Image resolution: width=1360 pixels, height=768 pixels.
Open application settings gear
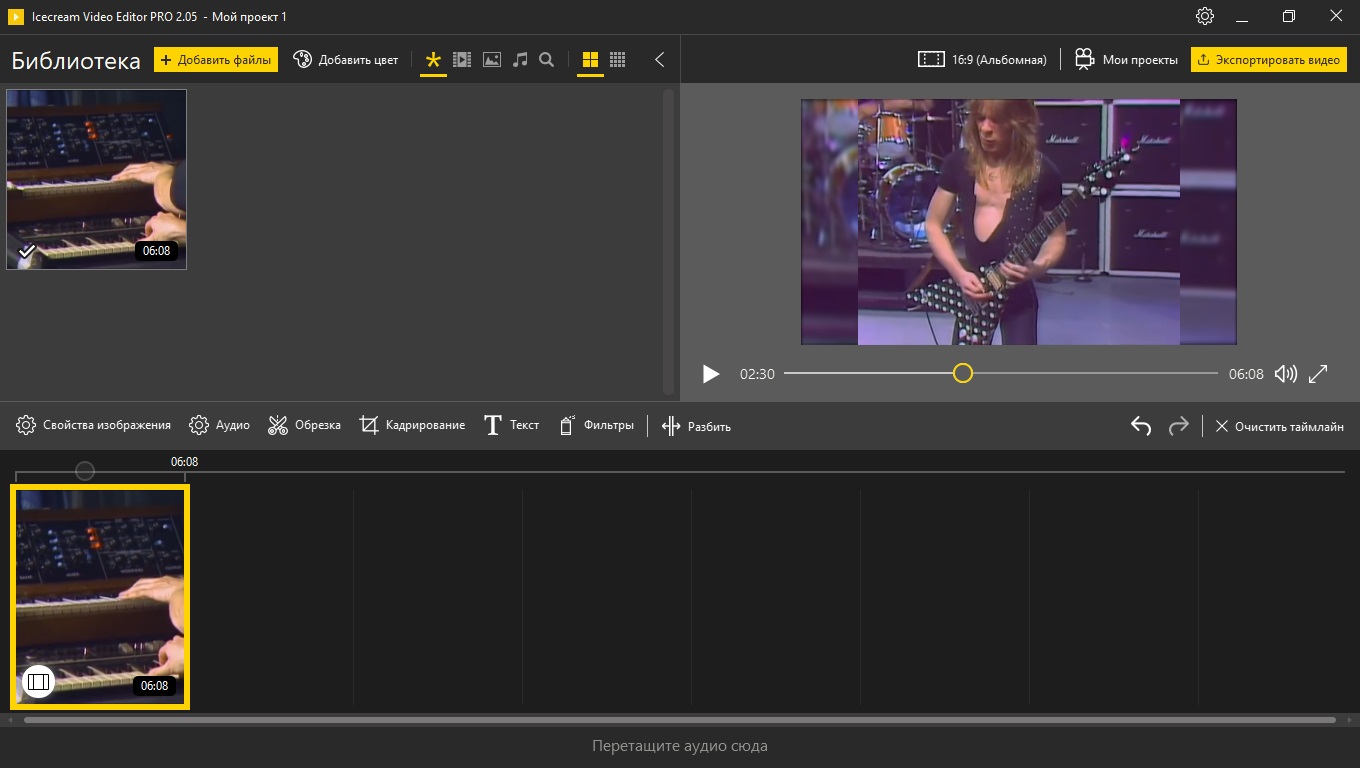1205,17
